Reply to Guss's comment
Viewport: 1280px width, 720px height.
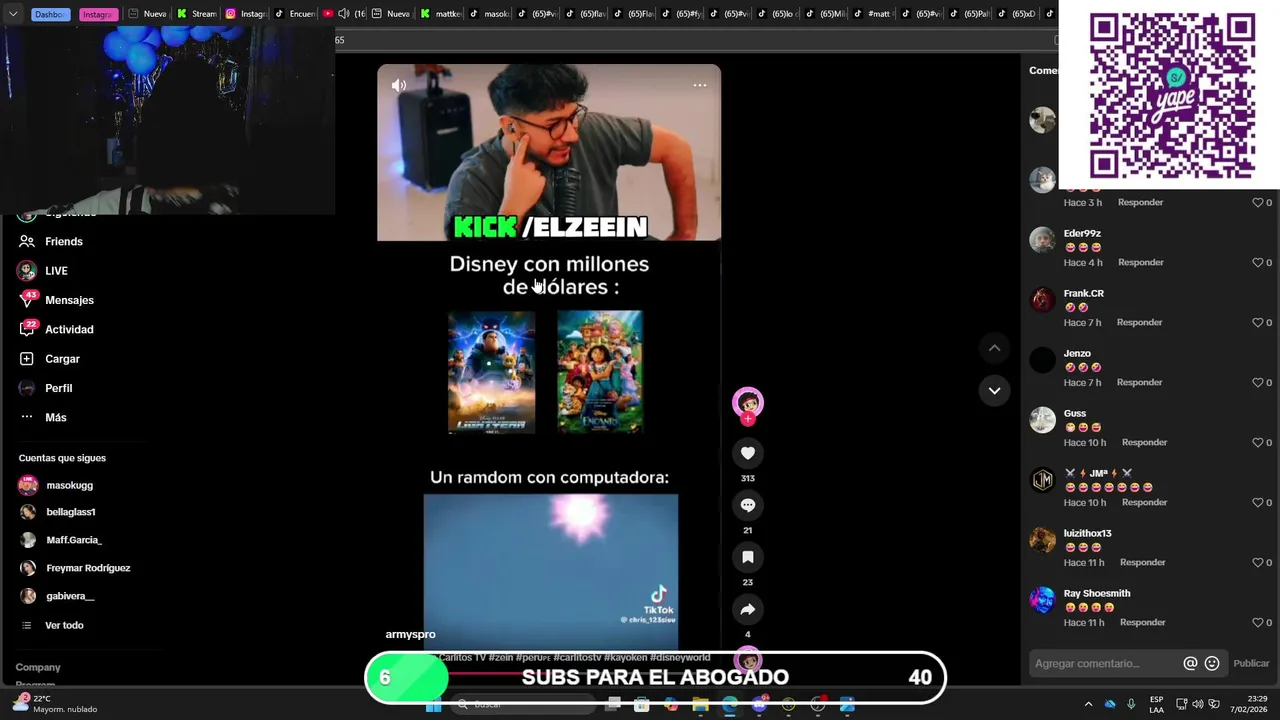(x=1144, y=442)
